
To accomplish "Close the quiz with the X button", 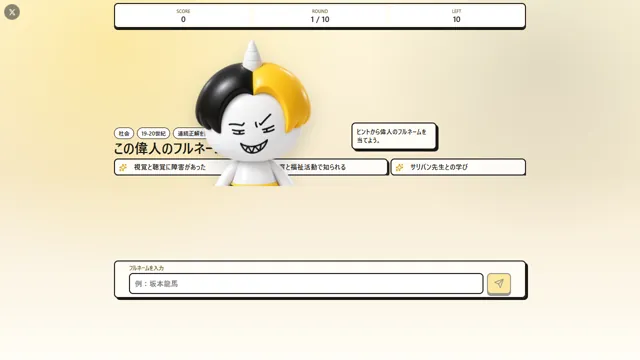I will 12,12.
